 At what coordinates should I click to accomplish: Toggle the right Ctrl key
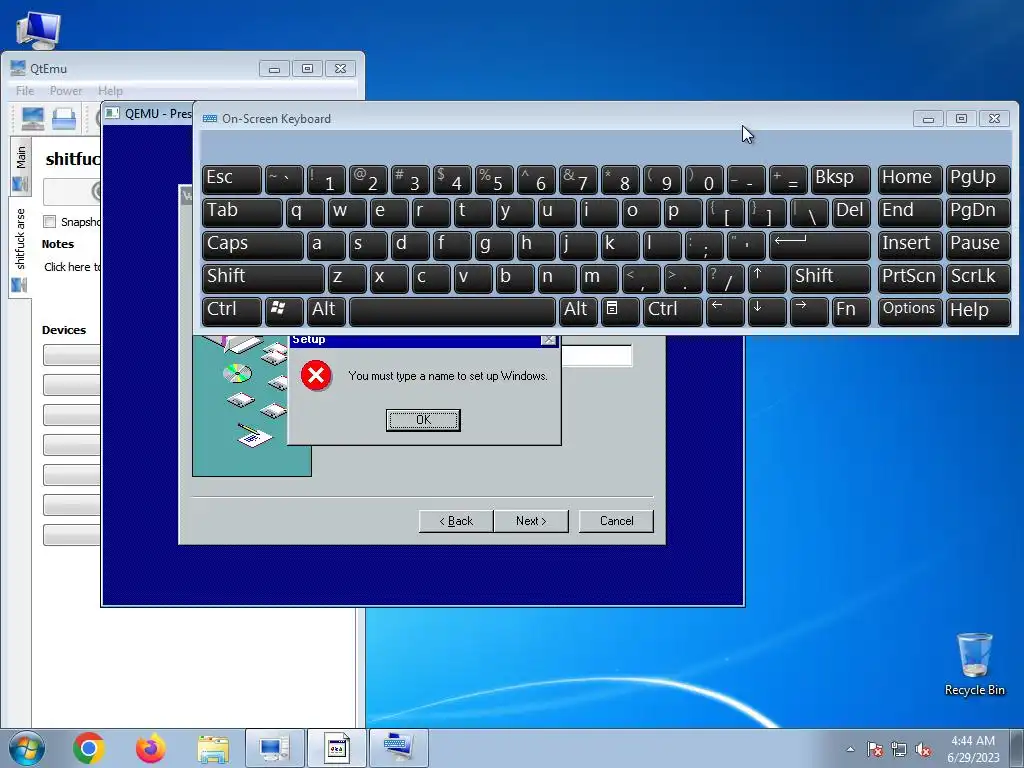[673, 311]
